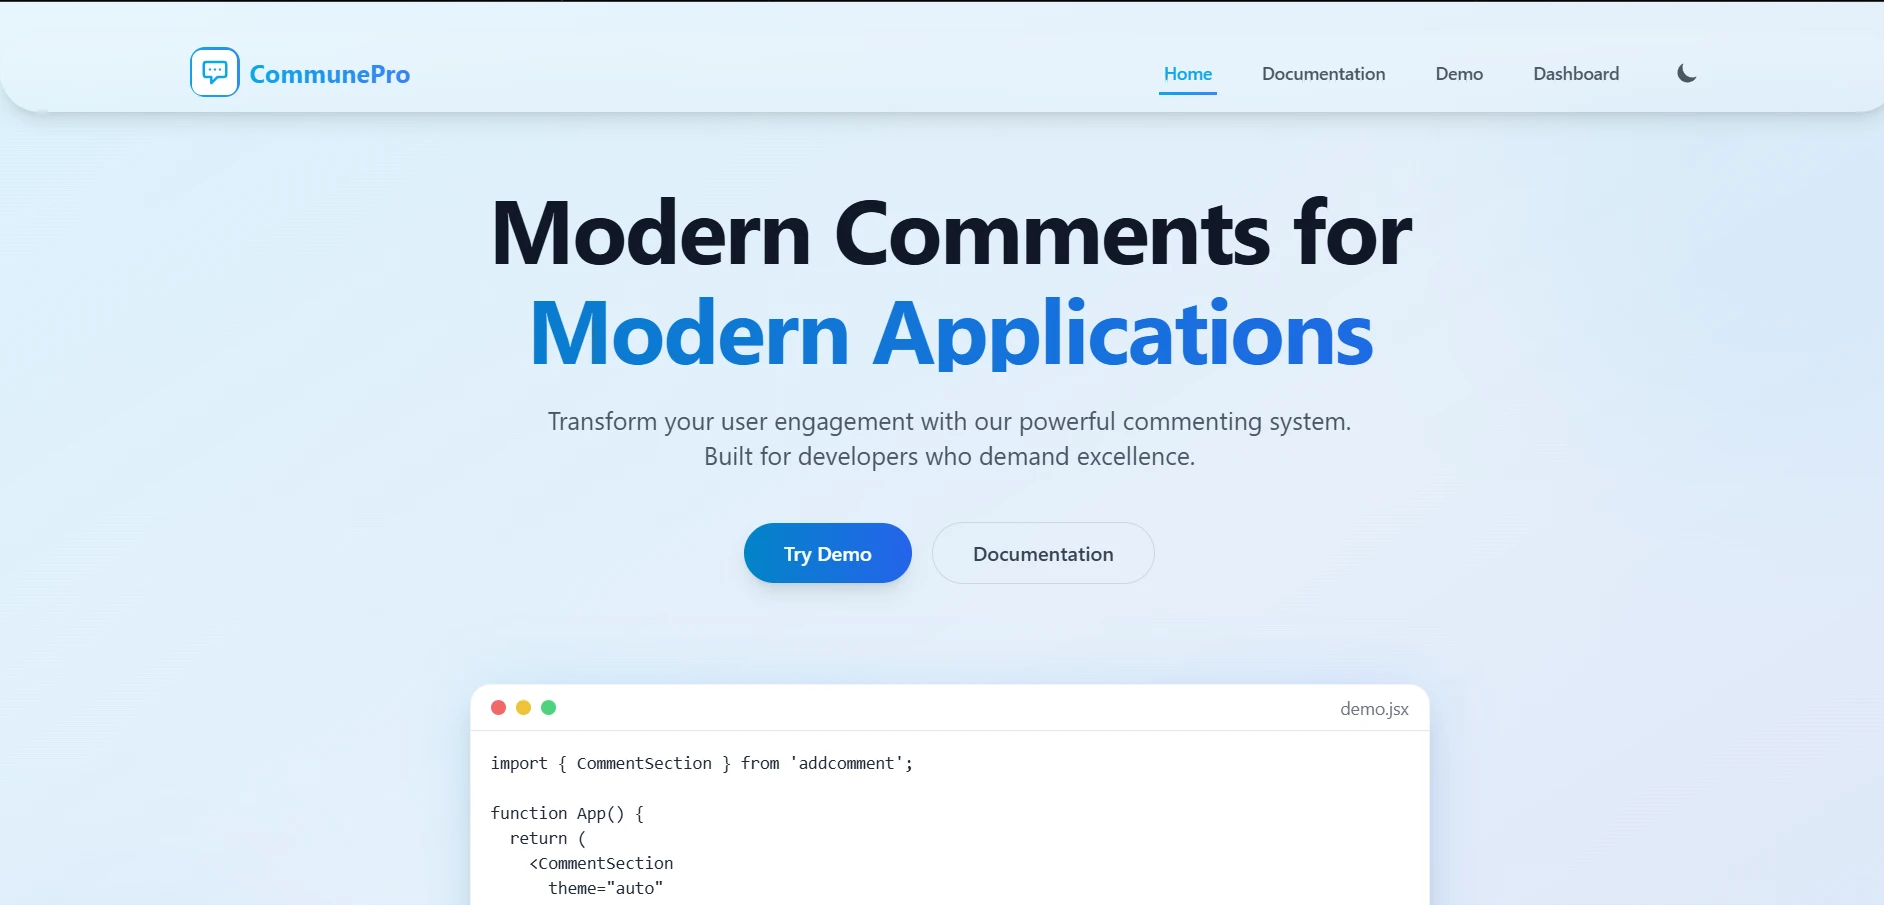The image size is (1884, 905).
Task: Click the highlighted Home link with underline
Action: click(1188, 73)
